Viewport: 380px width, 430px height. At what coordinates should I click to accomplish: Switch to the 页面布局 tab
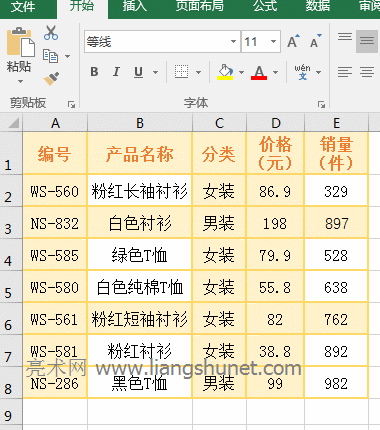[199, 6]
